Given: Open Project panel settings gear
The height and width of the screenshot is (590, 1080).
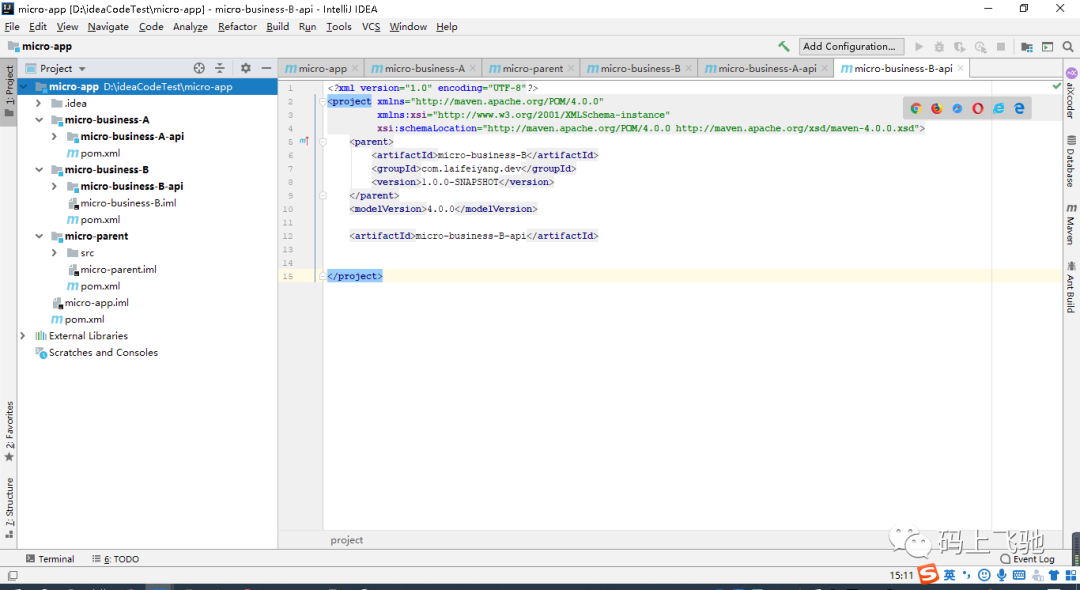Looking at the screenshot, I should point(246,68).
